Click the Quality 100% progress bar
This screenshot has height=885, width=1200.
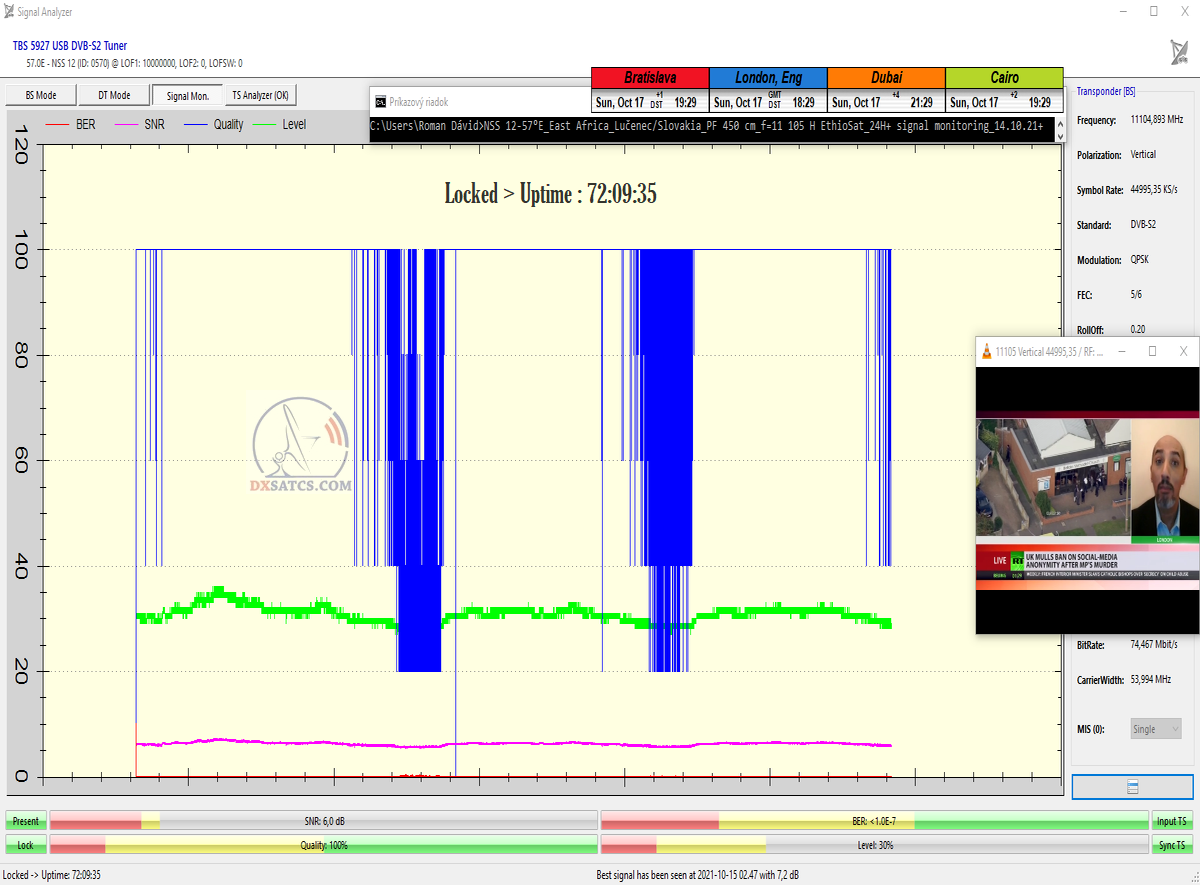[324, 845]
